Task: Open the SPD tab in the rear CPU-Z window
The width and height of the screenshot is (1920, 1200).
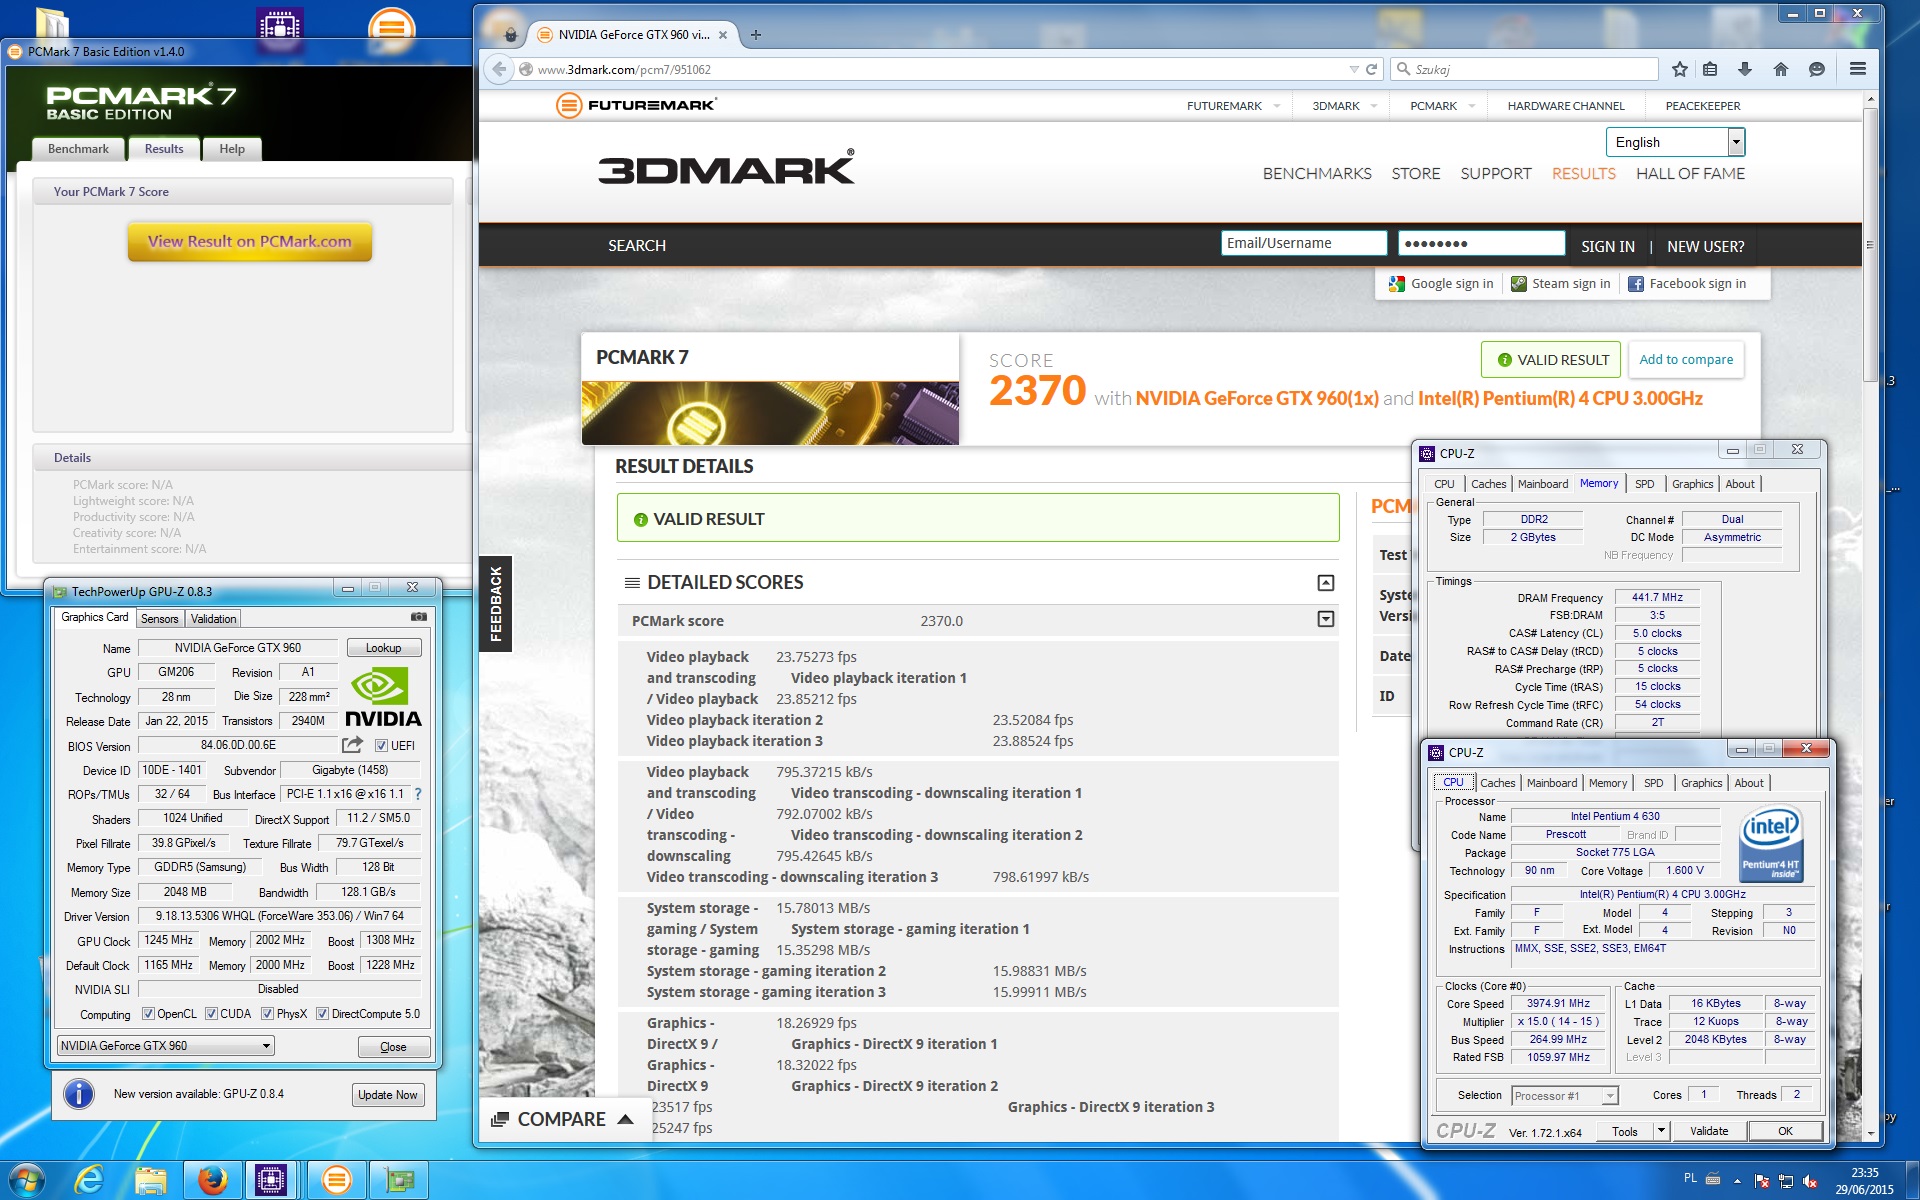Action: coord(1645,484)
